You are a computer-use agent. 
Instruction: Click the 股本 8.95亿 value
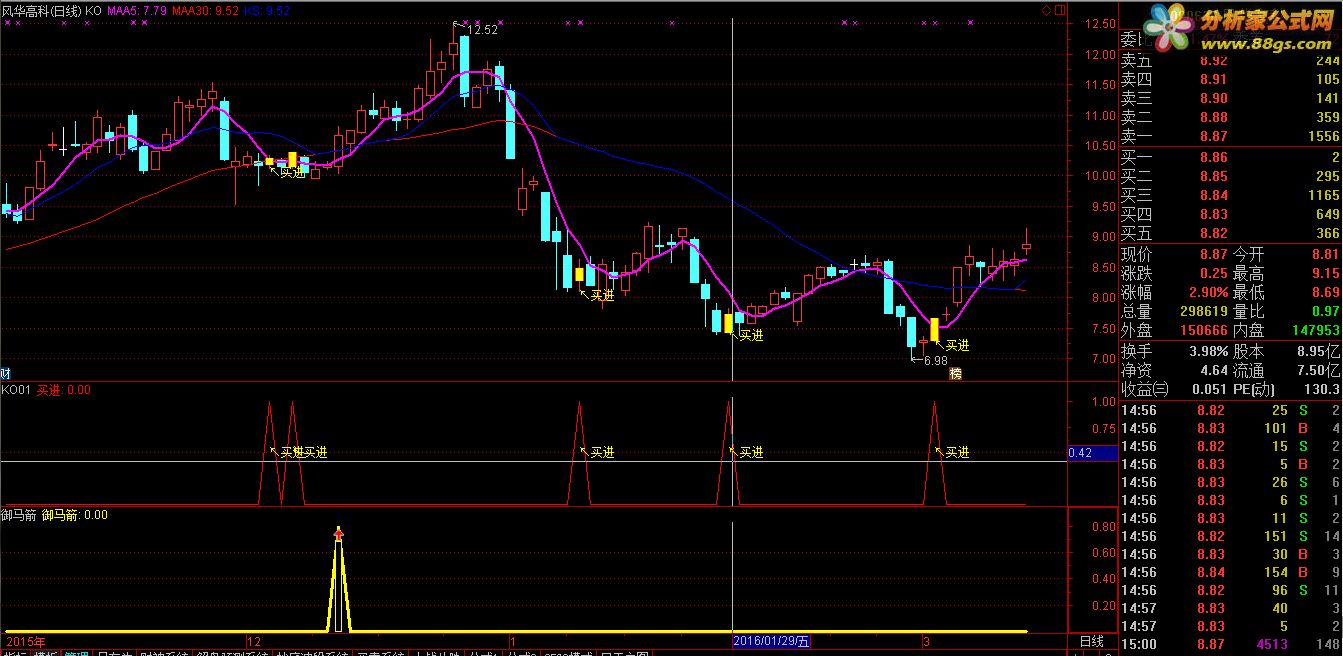point(1317,351)
